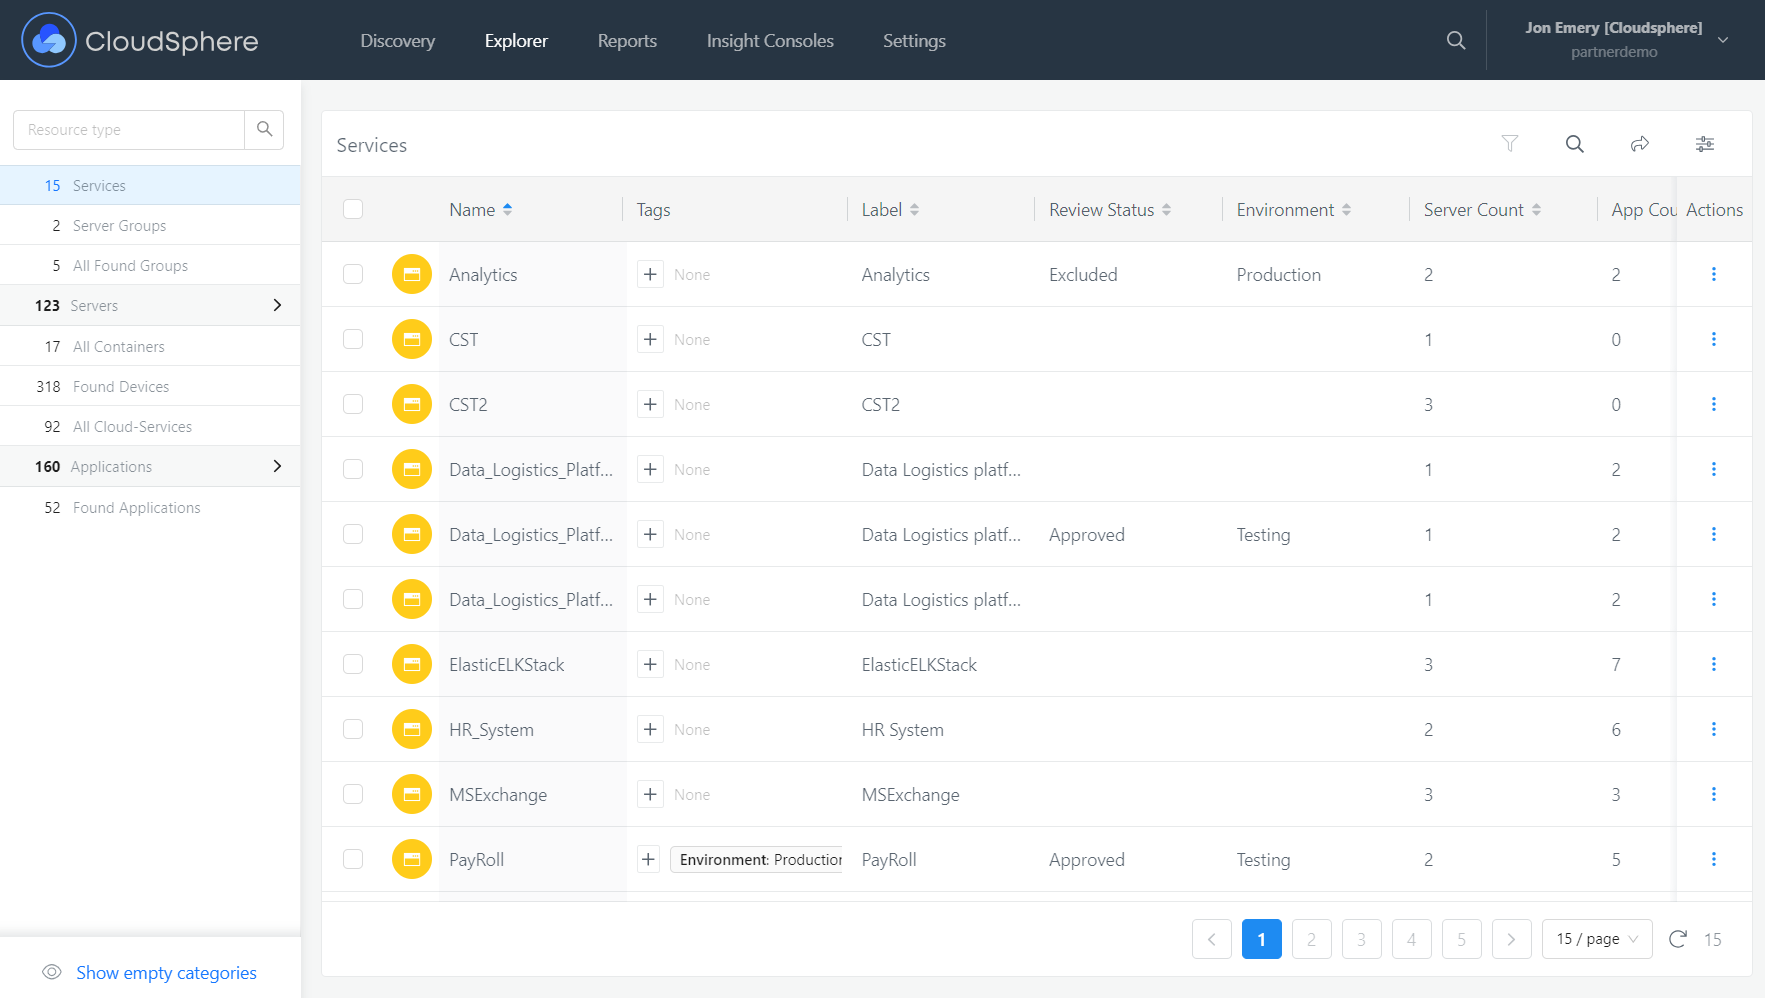Check the PayRoll row checkbox
The image size is (1765, 998).
(353, 859)
